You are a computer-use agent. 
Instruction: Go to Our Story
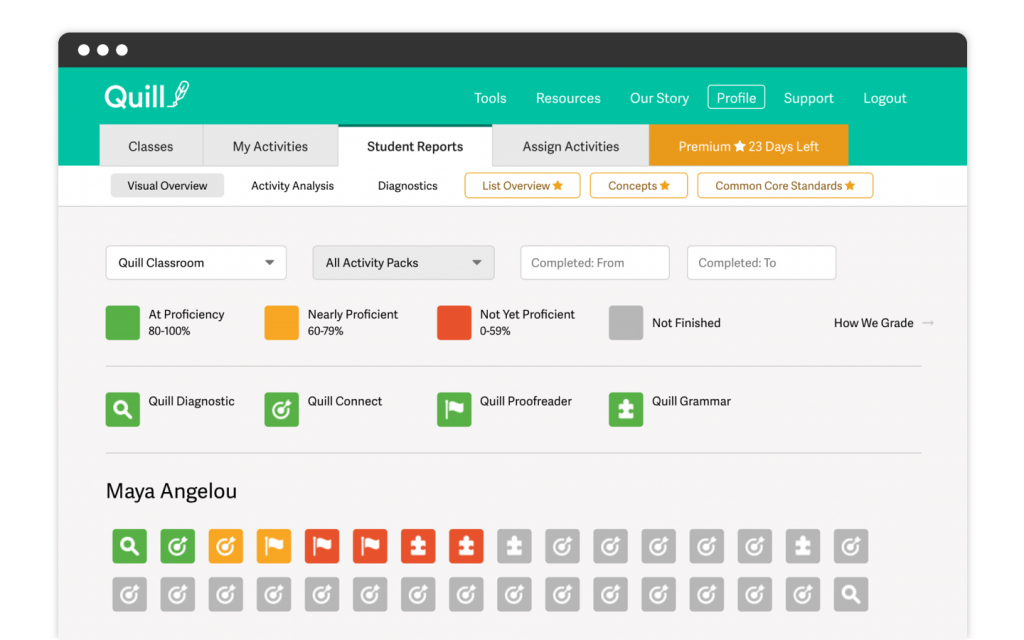[x=659, y=98]
